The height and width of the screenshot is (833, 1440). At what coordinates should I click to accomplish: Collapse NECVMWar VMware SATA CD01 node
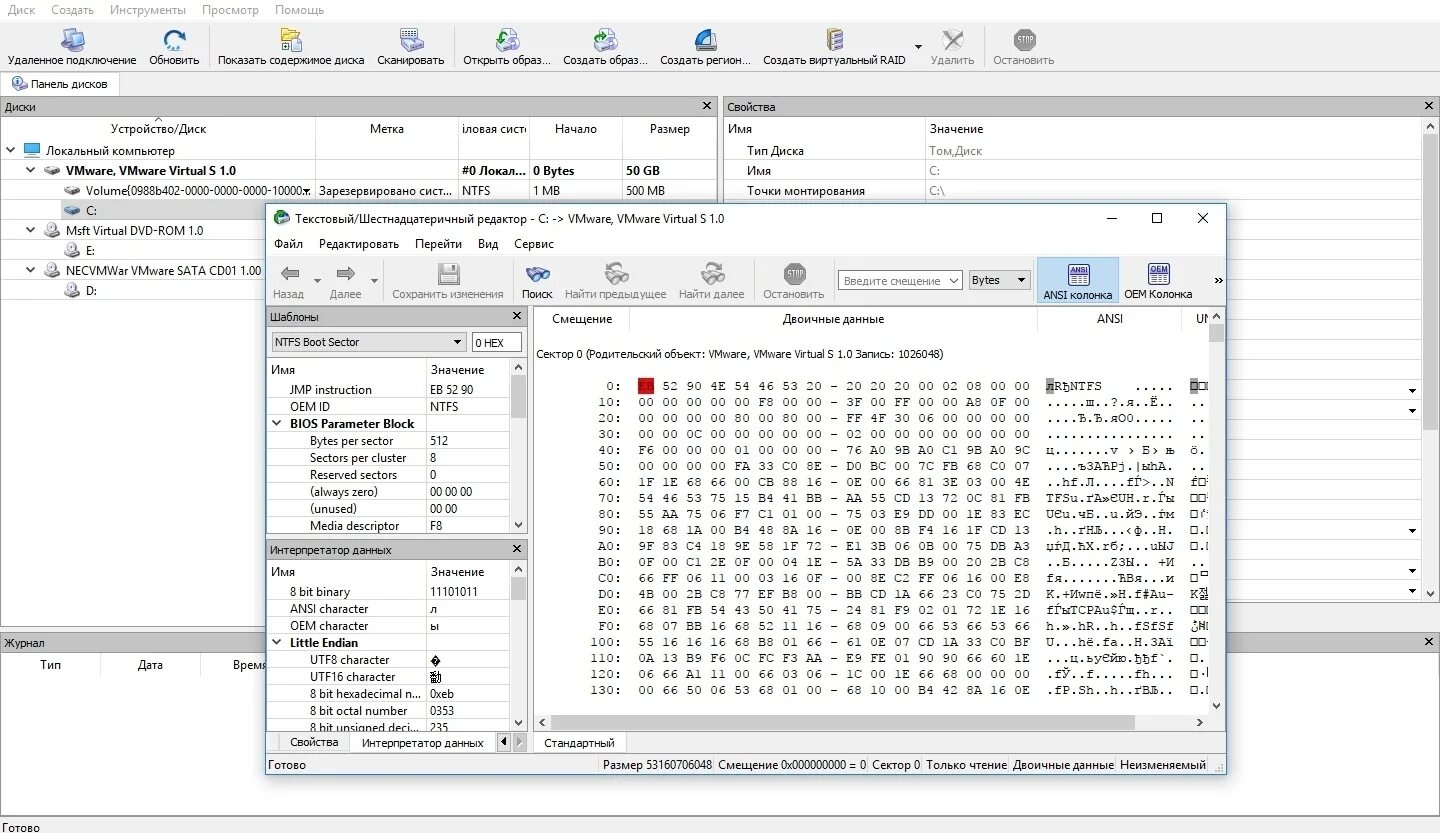click(x=31, y=270)
